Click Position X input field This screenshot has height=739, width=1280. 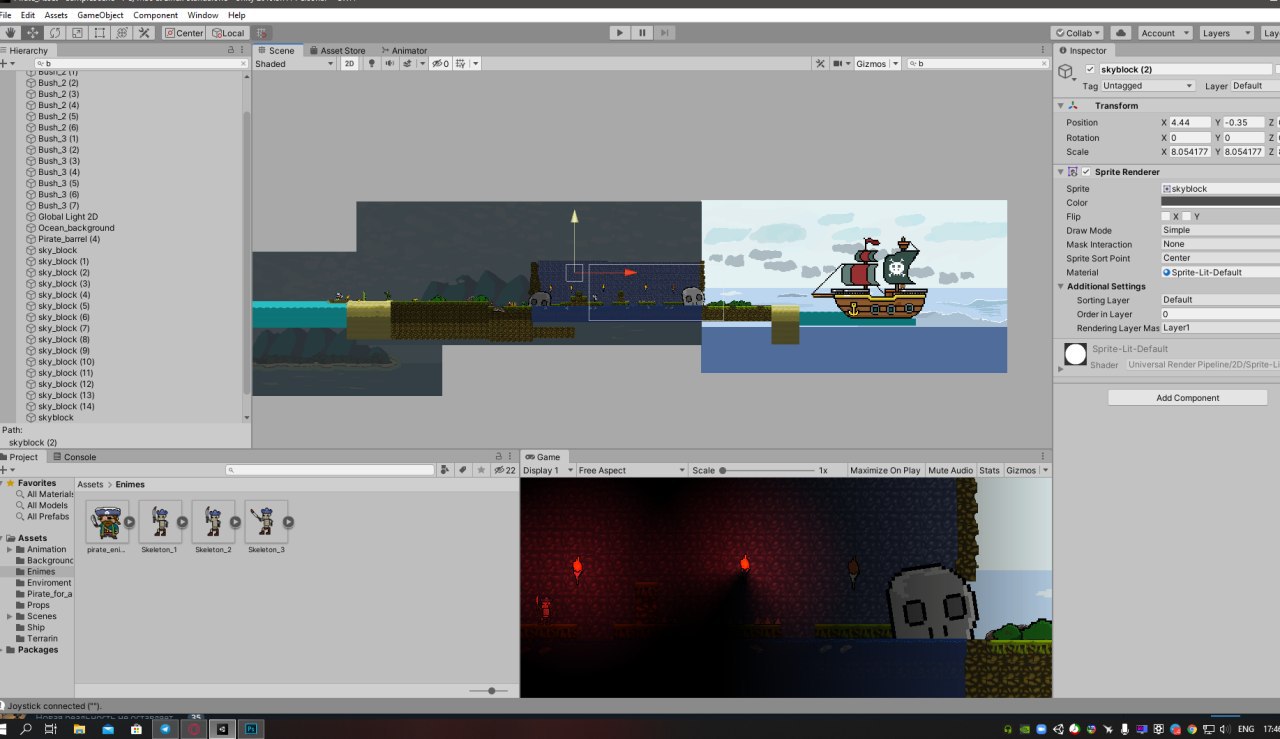(x=1190, y=122)
